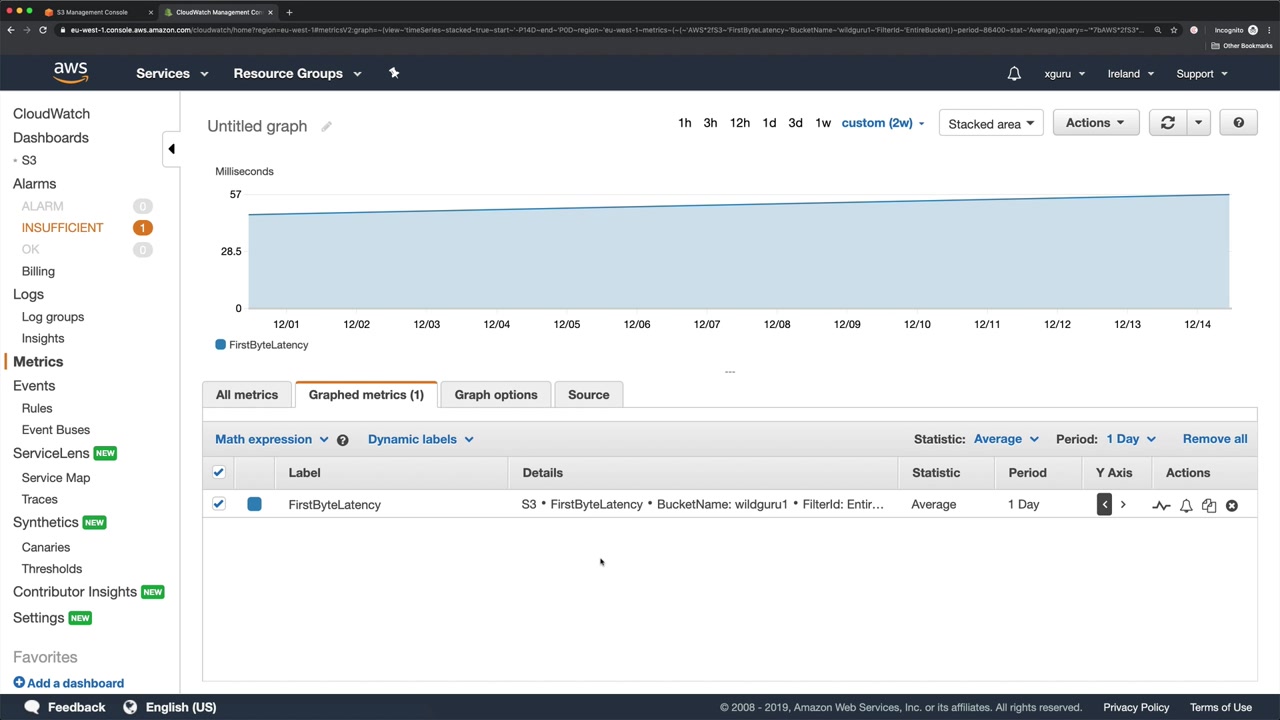Image resolution: width=1280 pixels, height=720 pixels.
Task: Open custom (2w) time range dropdown
Action: [883, 123]
